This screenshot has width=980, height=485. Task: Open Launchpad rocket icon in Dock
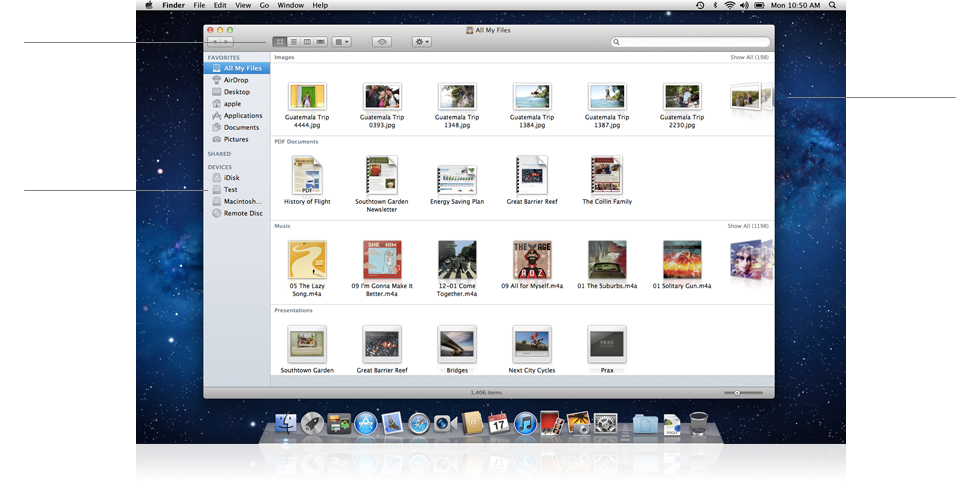312,423
